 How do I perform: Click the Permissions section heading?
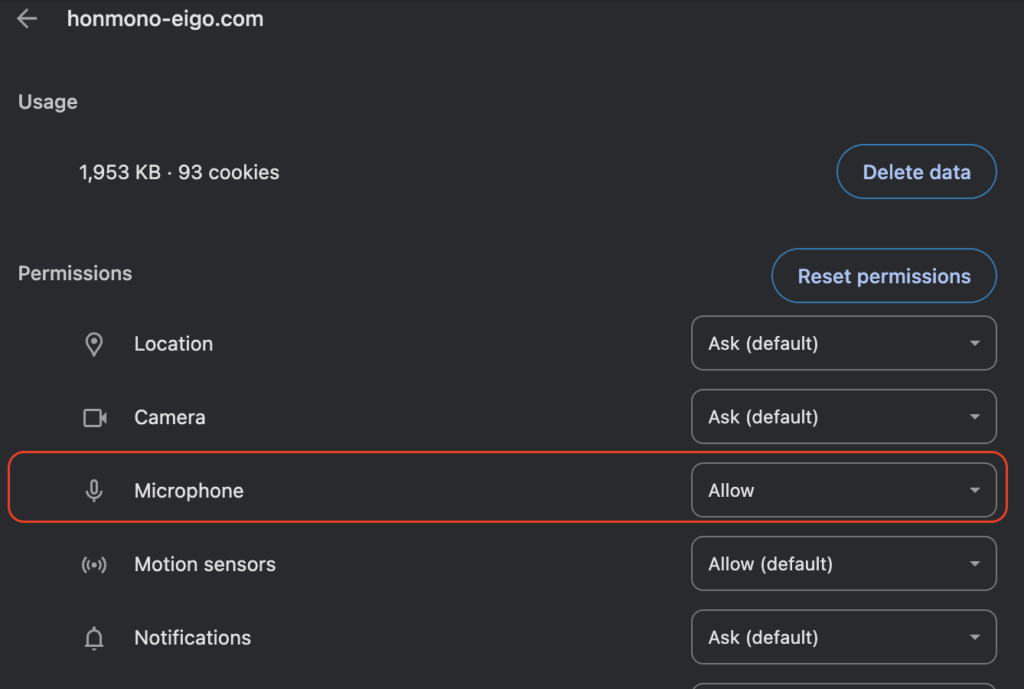tap(75, 274)
